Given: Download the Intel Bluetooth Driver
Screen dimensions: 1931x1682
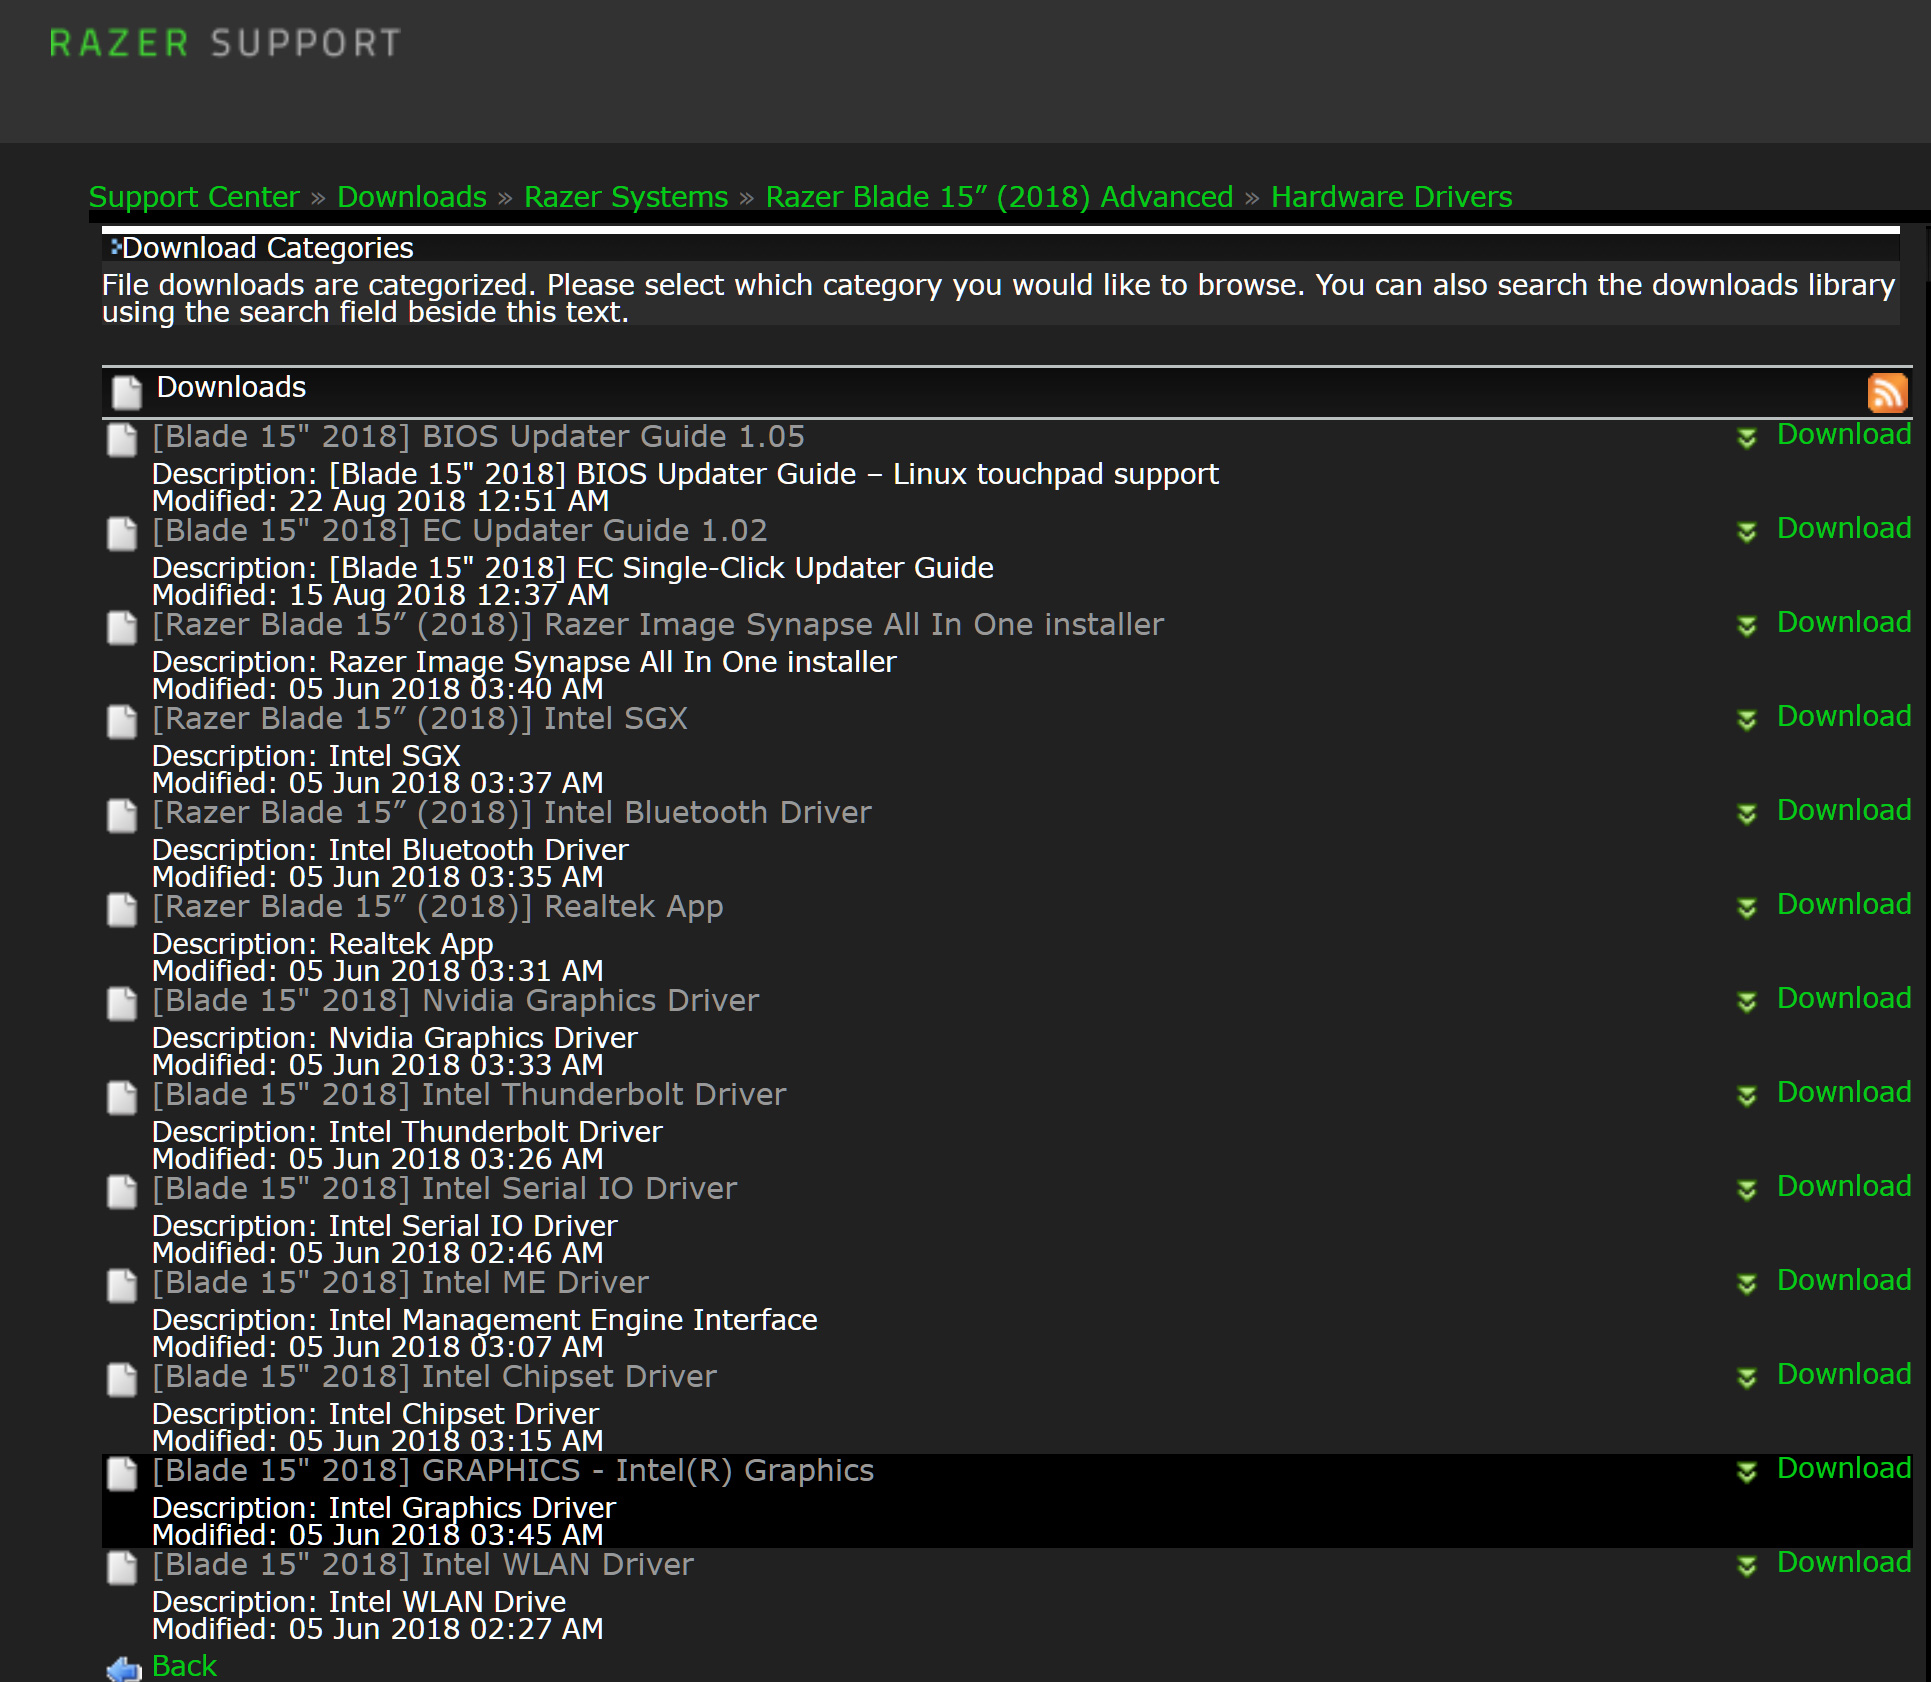Looking at the screenshot, I should 1844,810.
